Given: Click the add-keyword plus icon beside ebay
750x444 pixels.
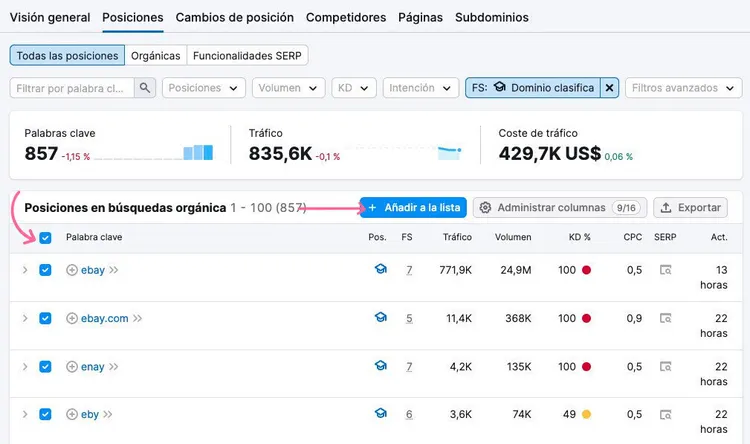Looking at the screenshot, I should [72, 270].
